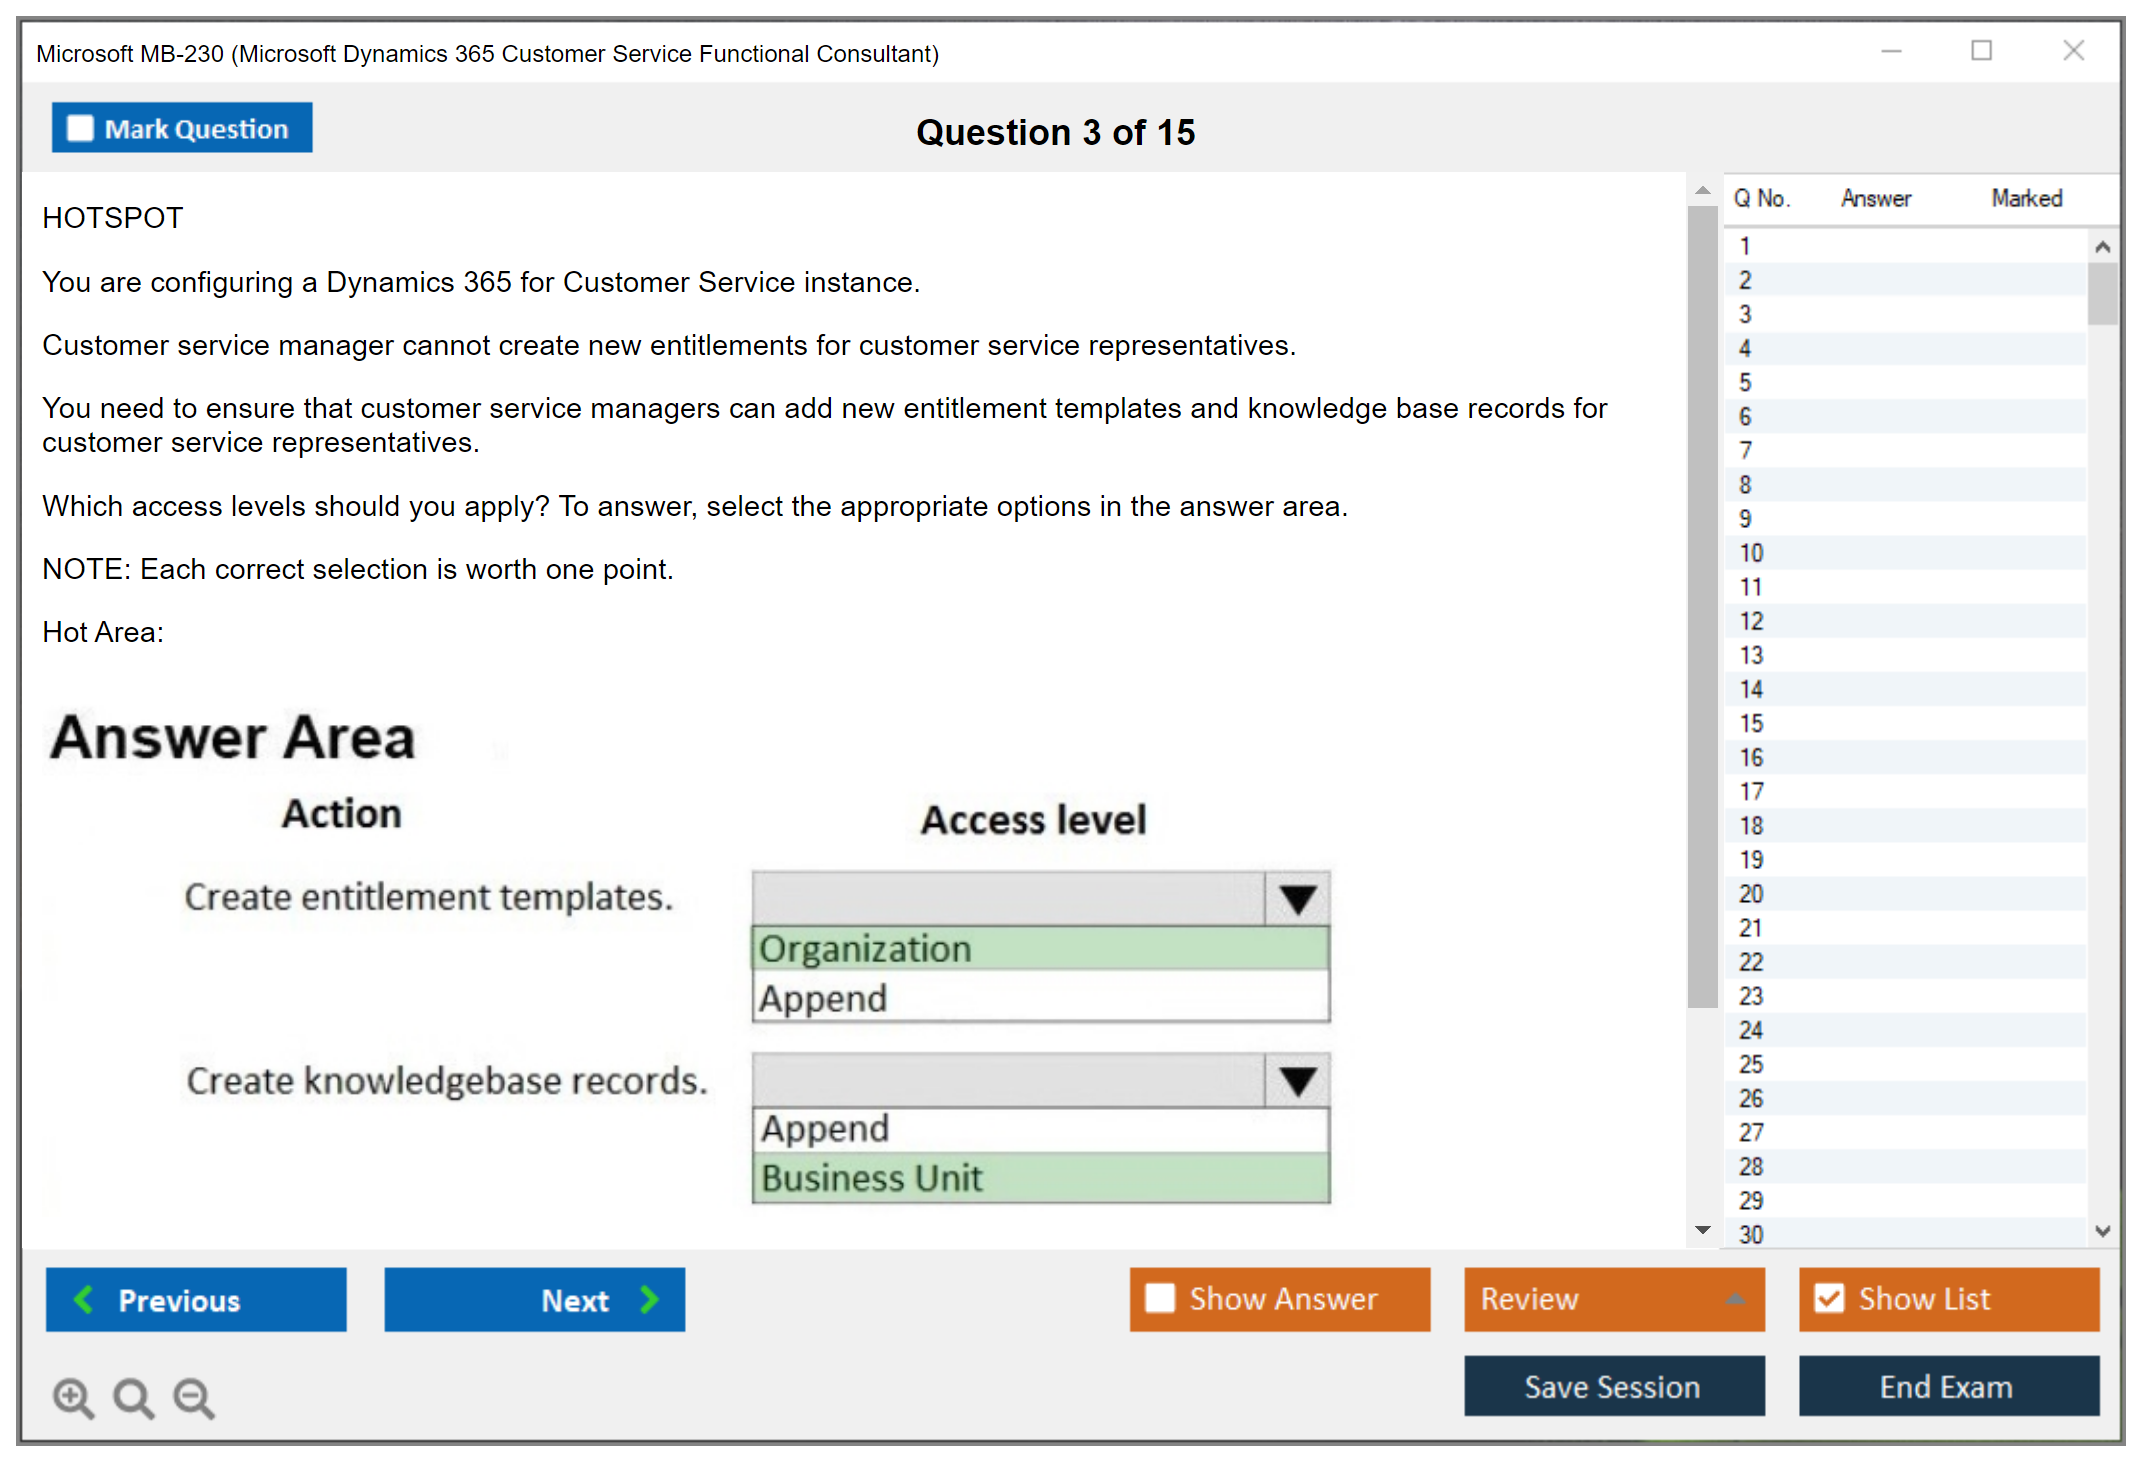Click the question list scroll-down arrow
The height and width of the screenshot is (1470, 2150).
(x=2102, y=1231)
